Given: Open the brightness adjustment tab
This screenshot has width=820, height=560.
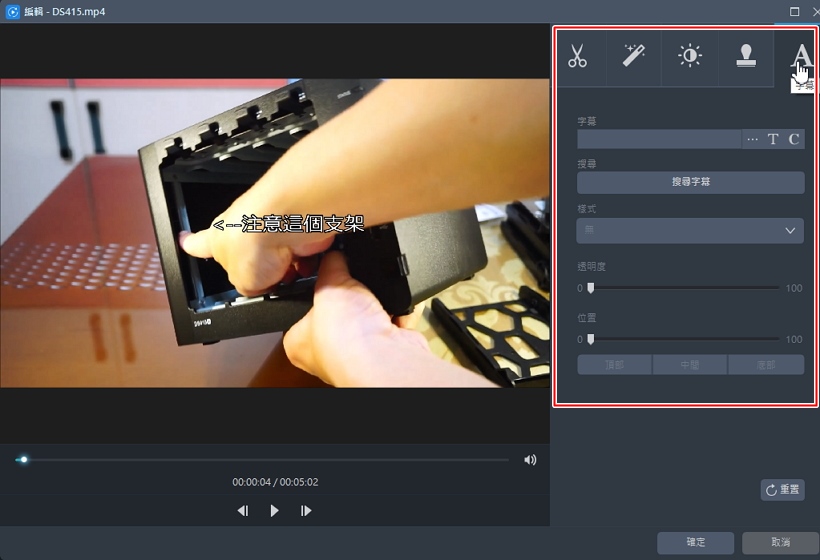Looking at the screenshot, I should point(689,57).
